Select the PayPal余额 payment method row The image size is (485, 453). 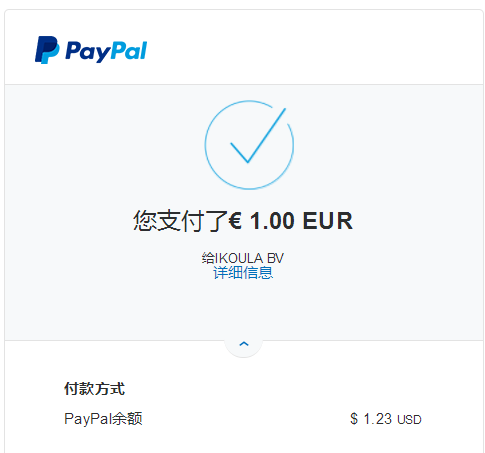243,419
